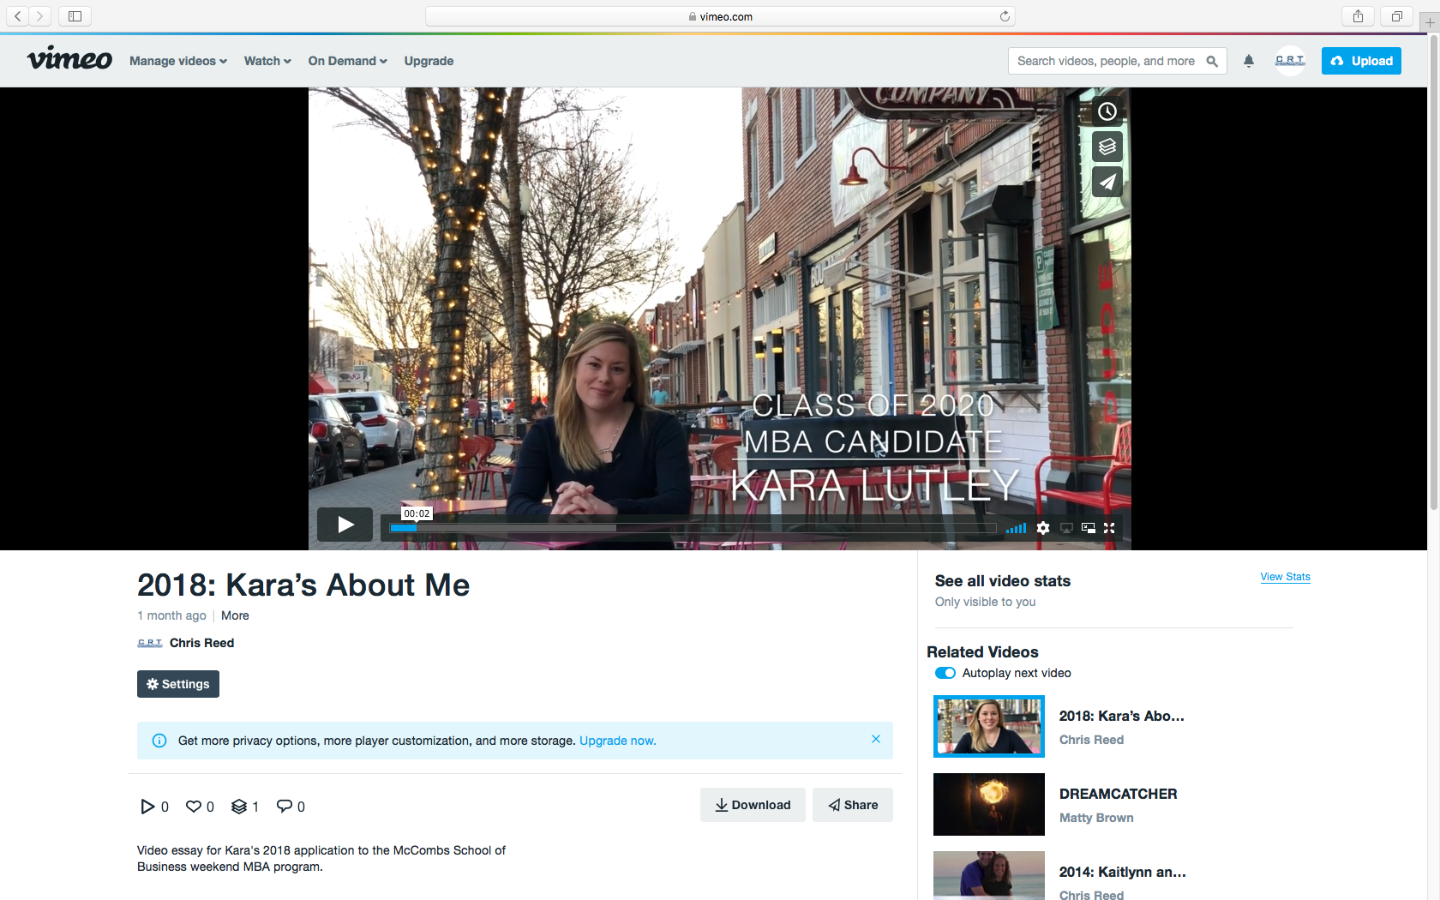This screenshot has height=900, width=1440.
Task: Toggle Autoplay next video switch
Action: click(x=945, y=673)
